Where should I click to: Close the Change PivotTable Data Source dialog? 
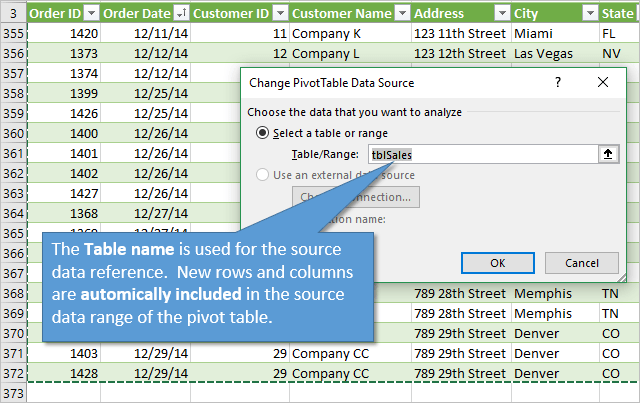point(609,83)
